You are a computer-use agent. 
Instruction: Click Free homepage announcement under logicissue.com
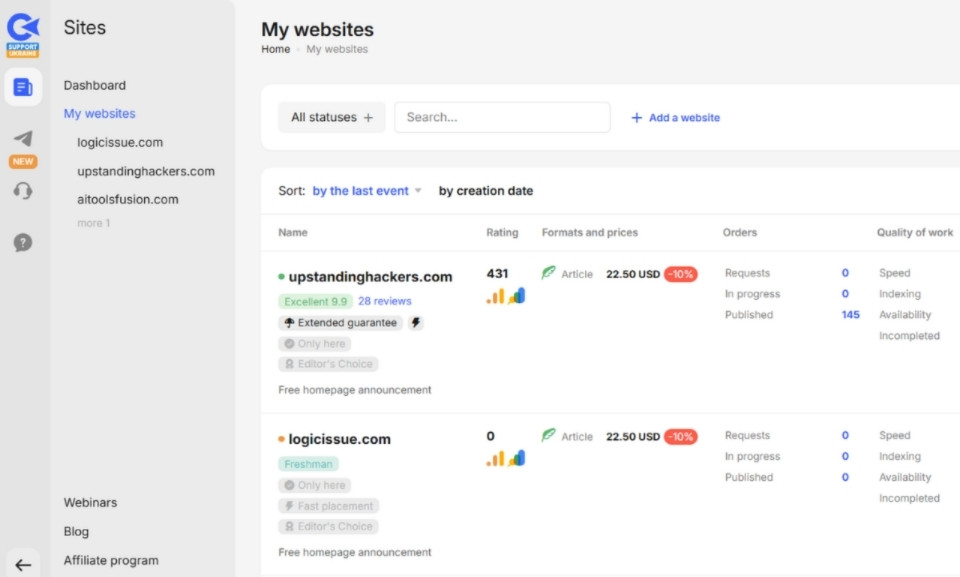354,552
